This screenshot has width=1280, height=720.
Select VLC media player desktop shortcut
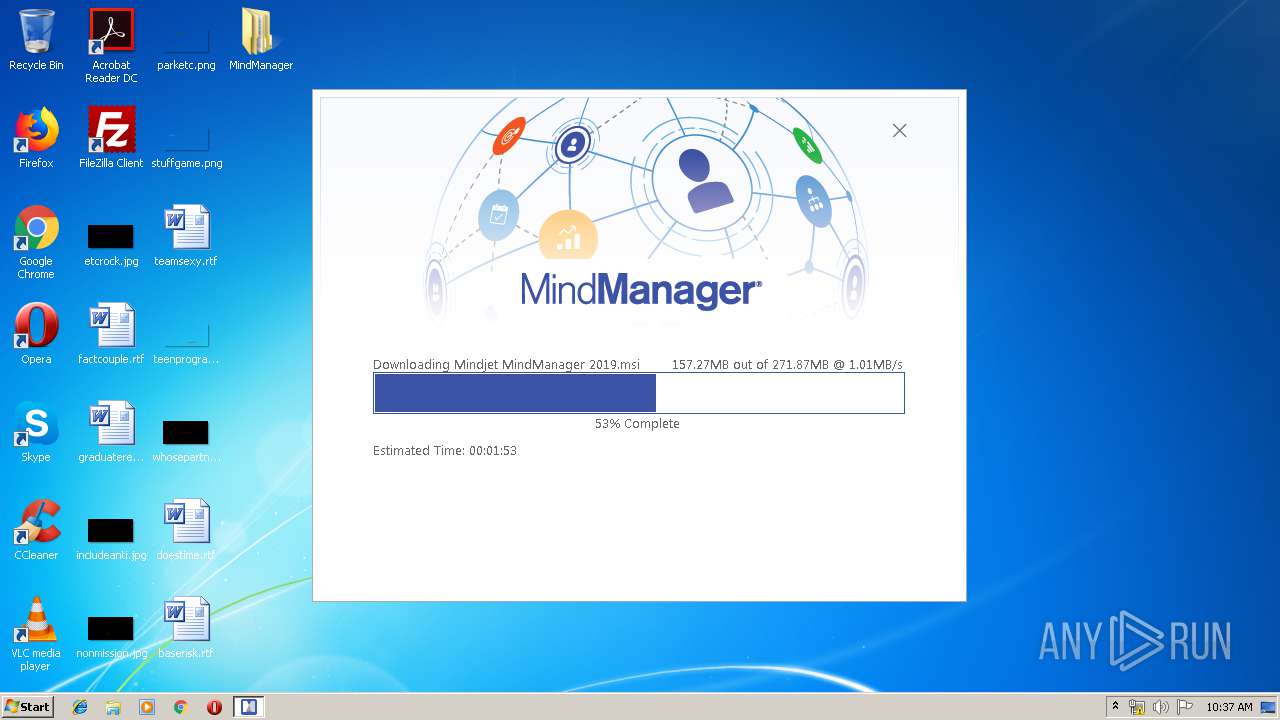[36, 635]
